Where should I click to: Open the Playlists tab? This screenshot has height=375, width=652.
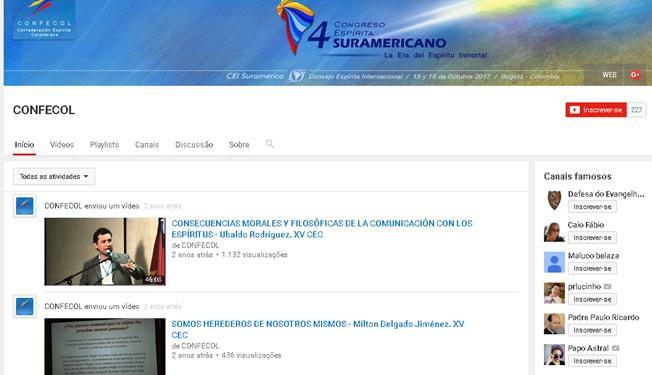click(104, 145)
